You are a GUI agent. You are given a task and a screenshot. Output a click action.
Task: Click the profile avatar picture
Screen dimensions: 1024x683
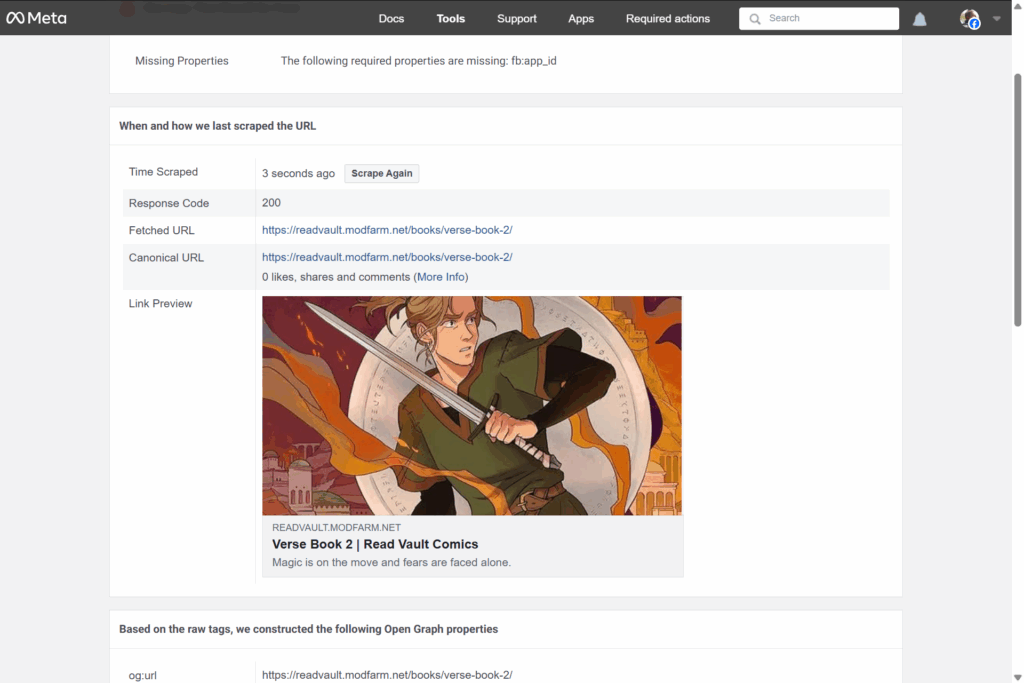tap(969, 19)
